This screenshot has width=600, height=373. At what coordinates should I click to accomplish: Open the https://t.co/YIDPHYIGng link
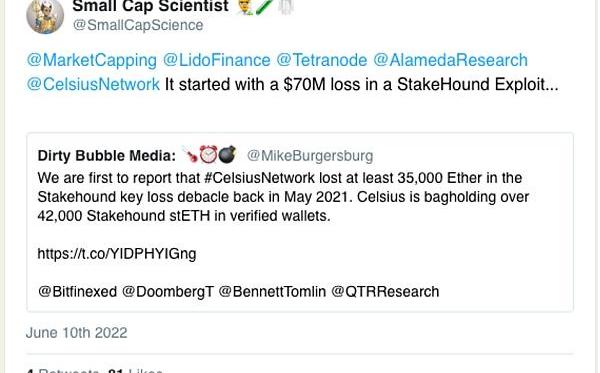click(x=117, y=254)
